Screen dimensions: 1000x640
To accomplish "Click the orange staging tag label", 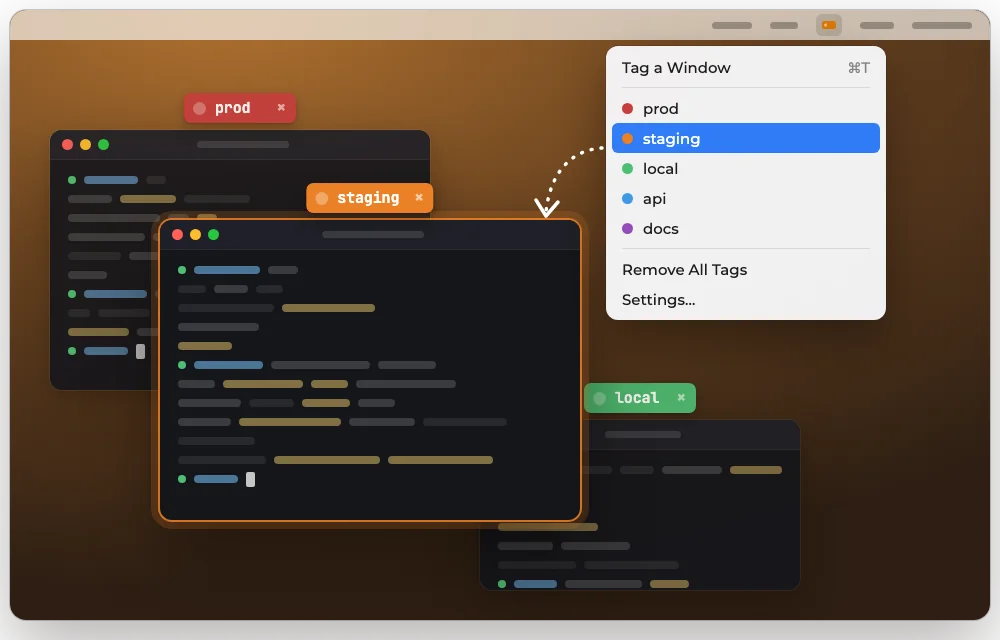I will click(x=369, y=198).
